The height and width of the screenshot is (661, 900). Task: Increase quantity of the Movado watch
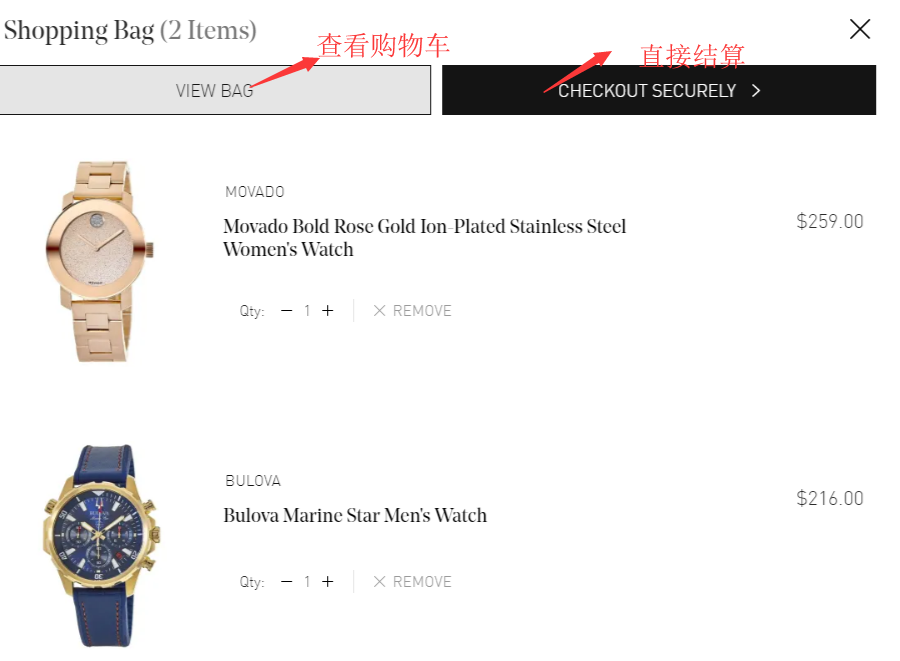(327, 311)
